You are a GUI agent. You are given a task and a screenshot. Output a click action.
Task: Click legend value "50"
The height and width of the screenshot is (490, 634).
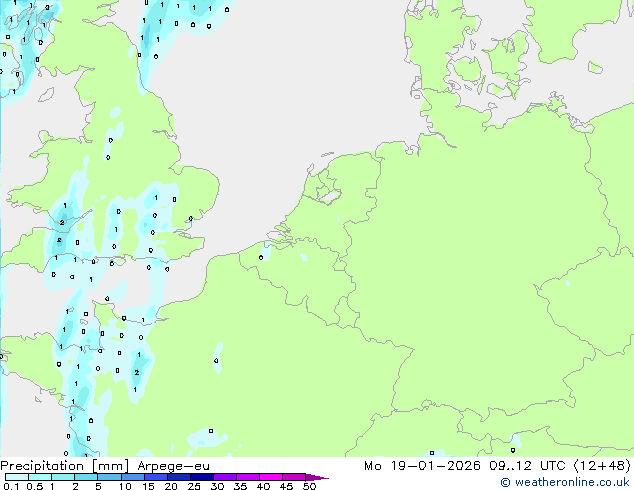pos(309,486)
